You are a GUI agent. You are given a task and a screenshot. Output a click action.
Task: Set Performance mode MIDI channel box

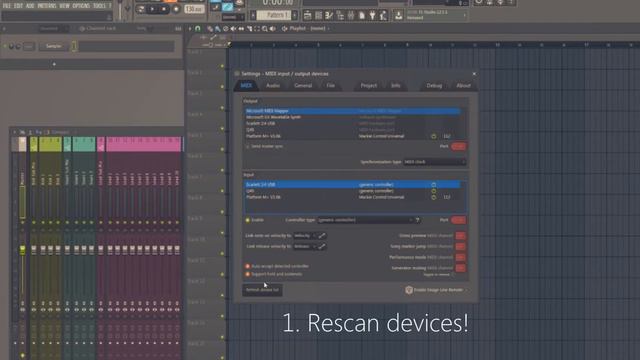(x=460, y=257)
